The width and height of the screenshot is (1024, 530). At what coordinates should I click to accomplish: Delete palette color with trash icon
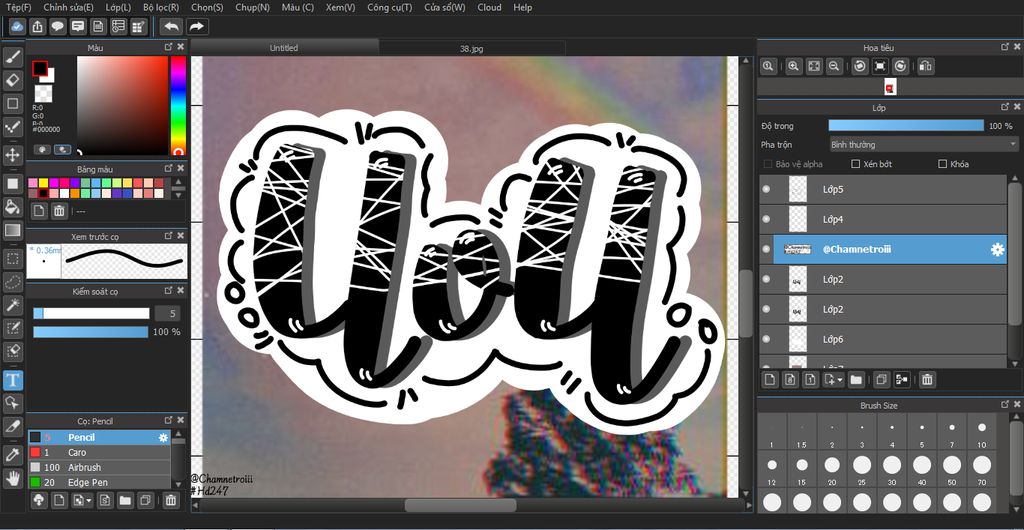coord(59,211)
